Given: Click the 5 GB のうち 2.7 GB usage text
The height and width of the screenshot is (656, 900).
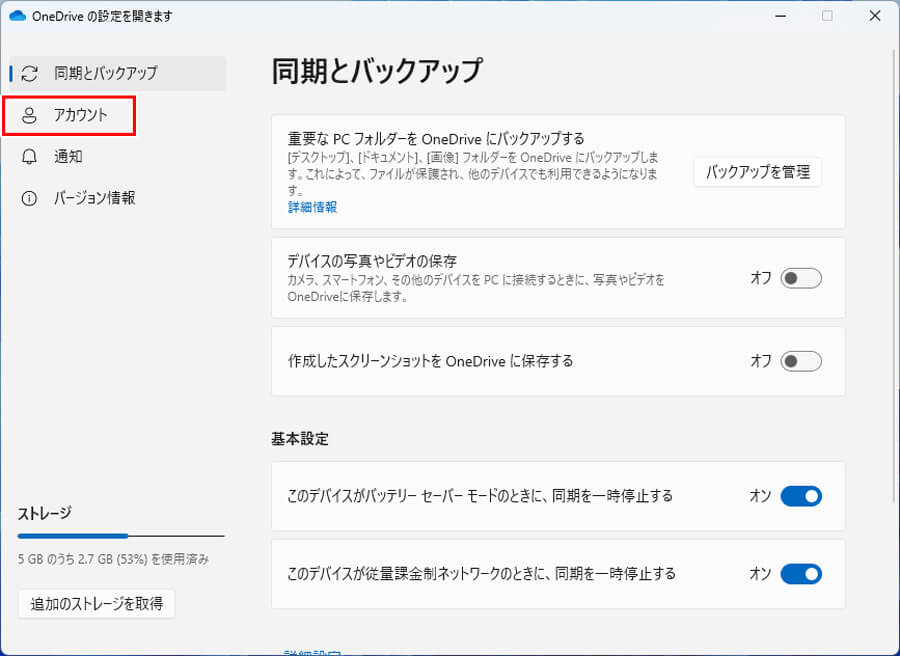Looking at the screenshot, I should click(x=113, y=559).
